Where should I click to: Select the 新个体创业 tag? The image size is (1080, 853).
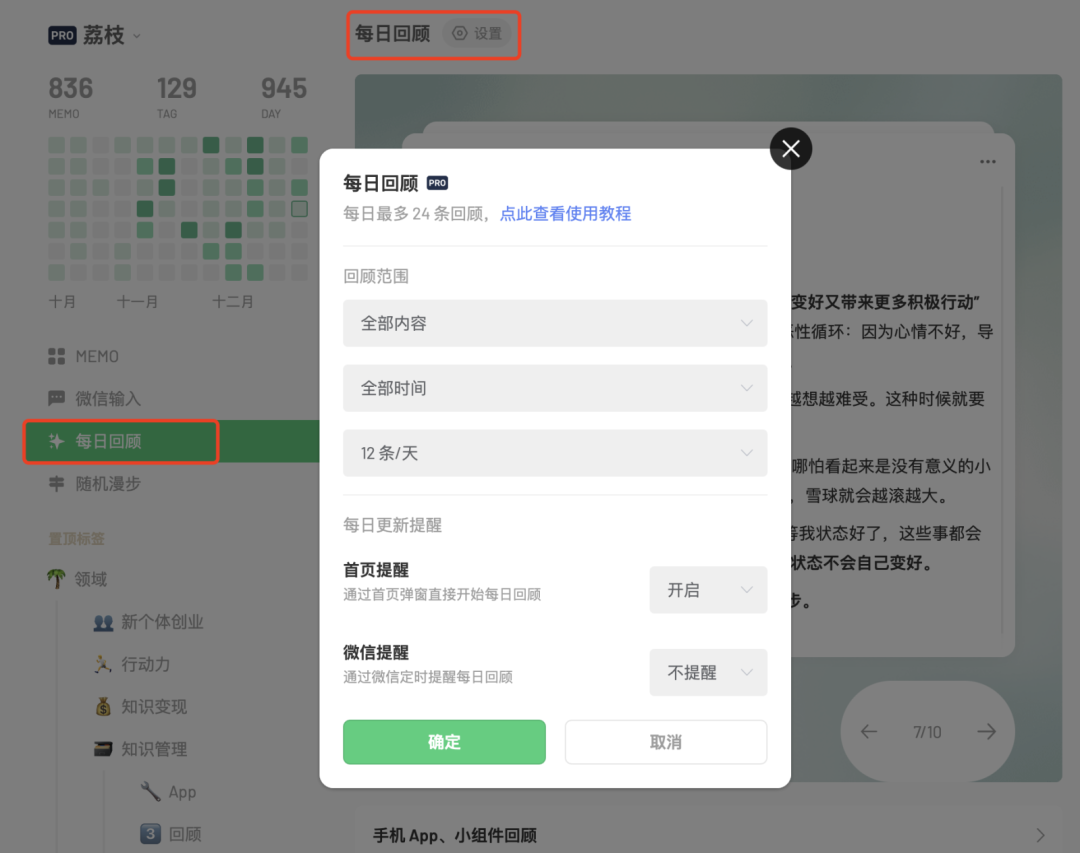point(163,622)
